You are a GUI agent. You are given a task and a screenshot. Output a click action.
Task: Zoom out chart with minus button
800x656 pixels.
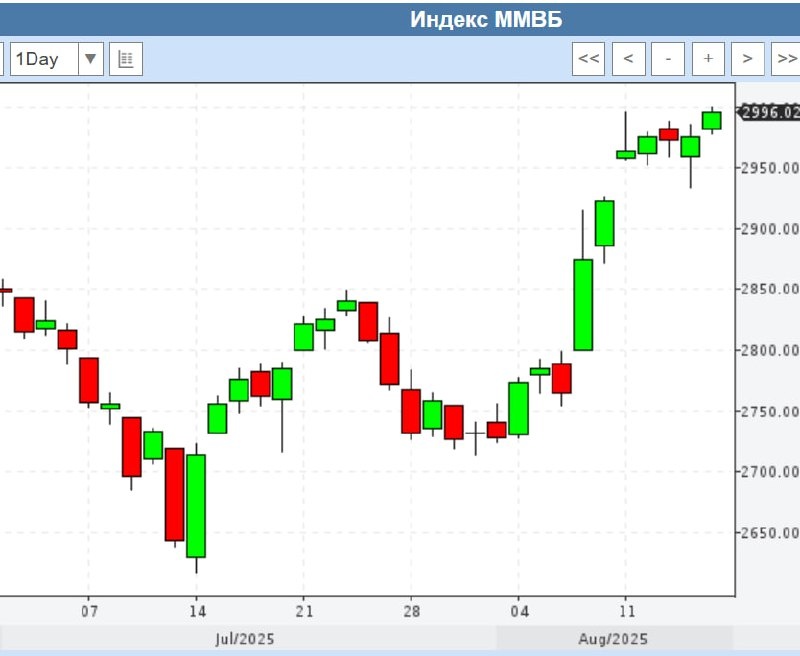tap(668, 59)
